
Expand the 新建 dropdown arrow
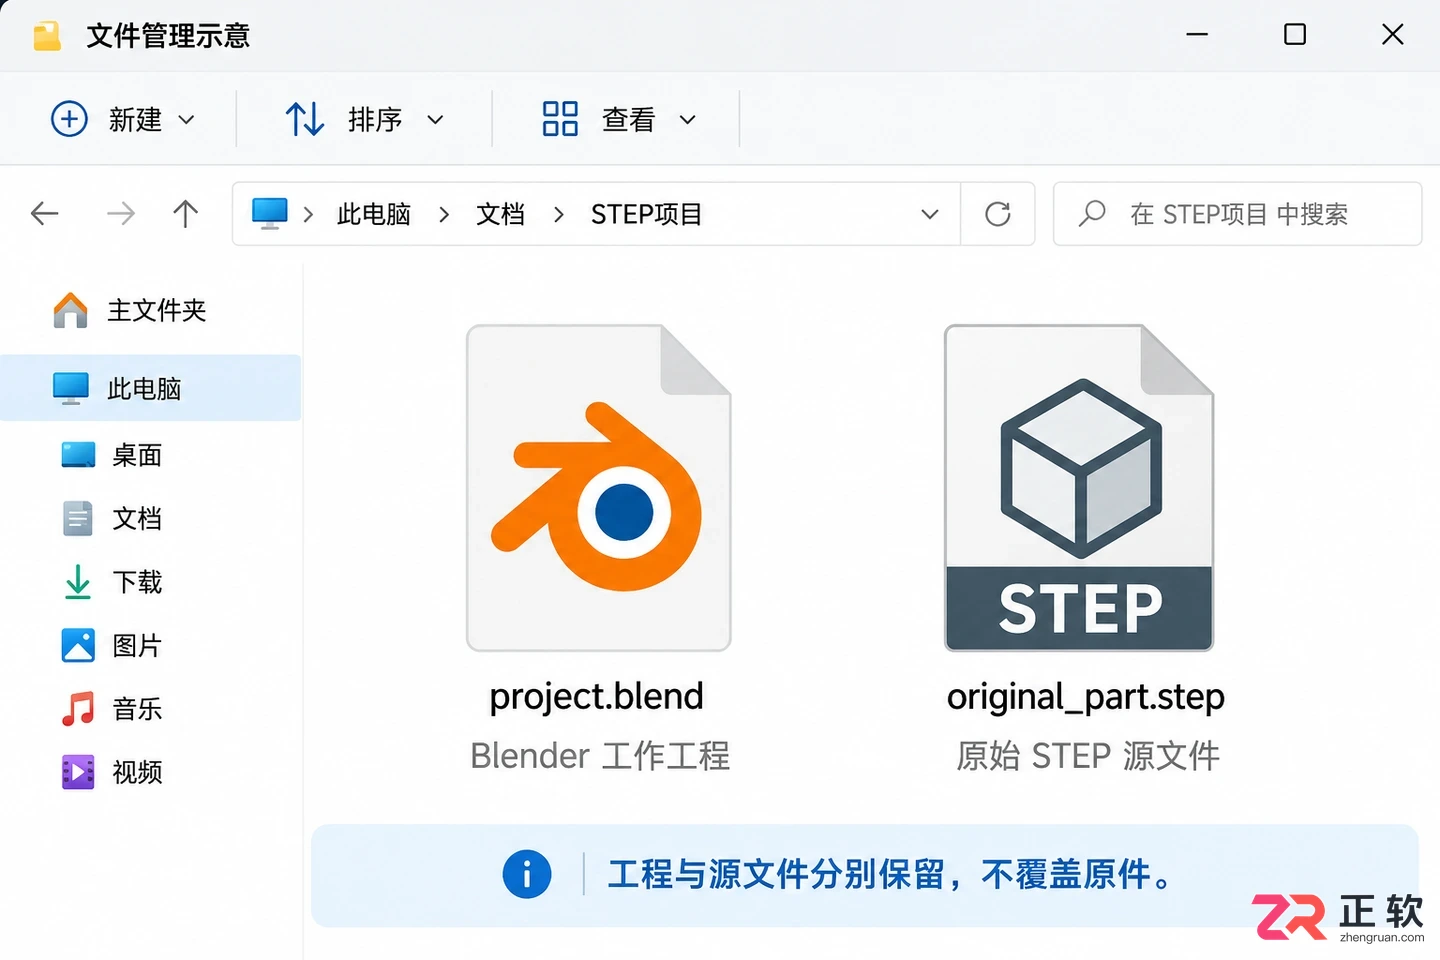pos(187,120)
